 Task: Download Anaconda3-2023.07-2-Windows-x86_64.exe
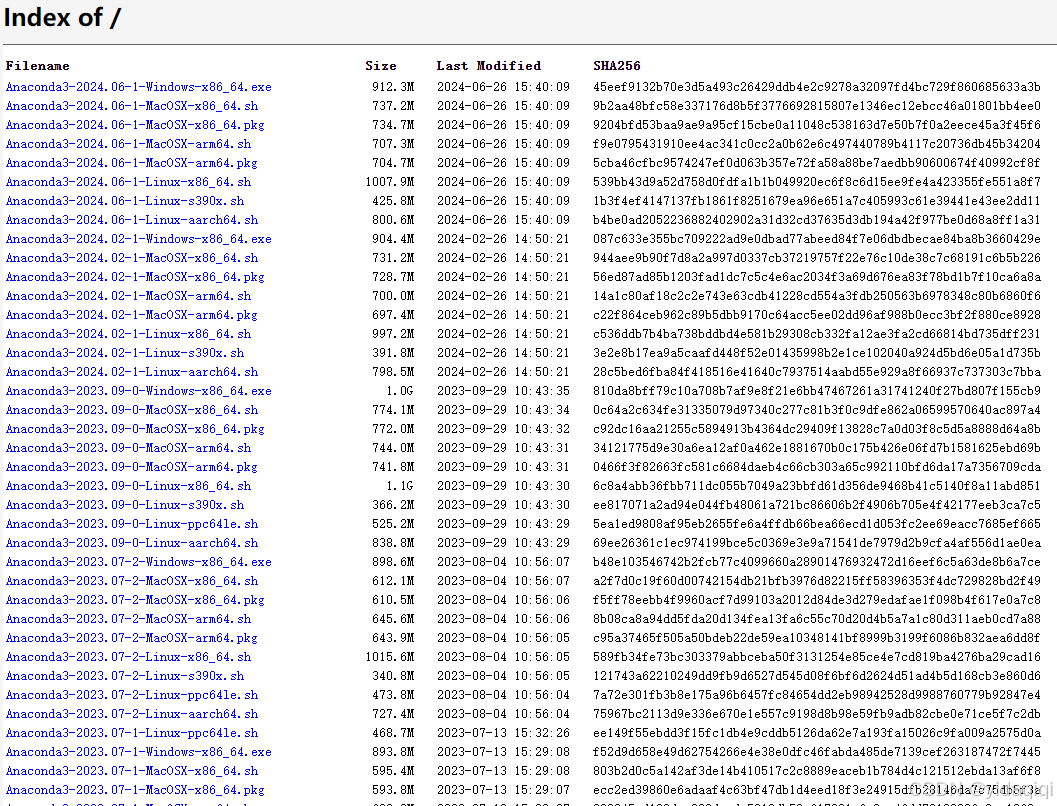click(x=138, y=561)
